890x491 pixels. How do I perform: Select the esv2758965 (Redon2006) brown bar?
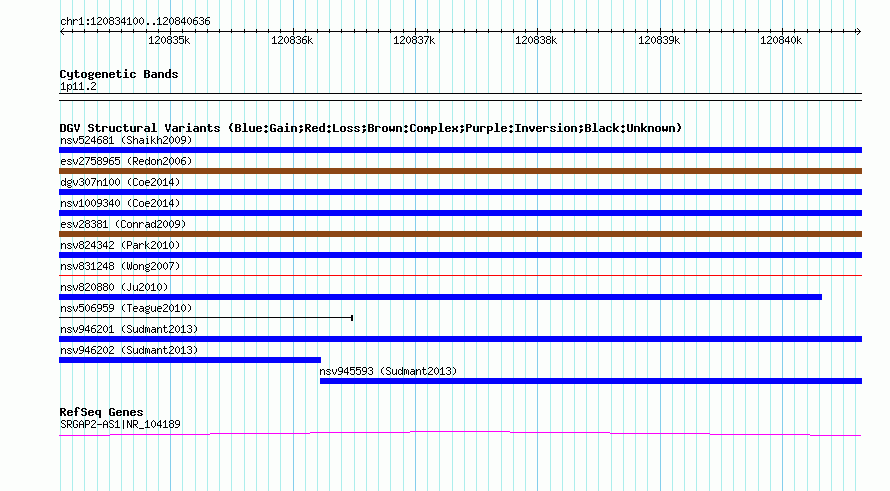[x=460, y=171]
